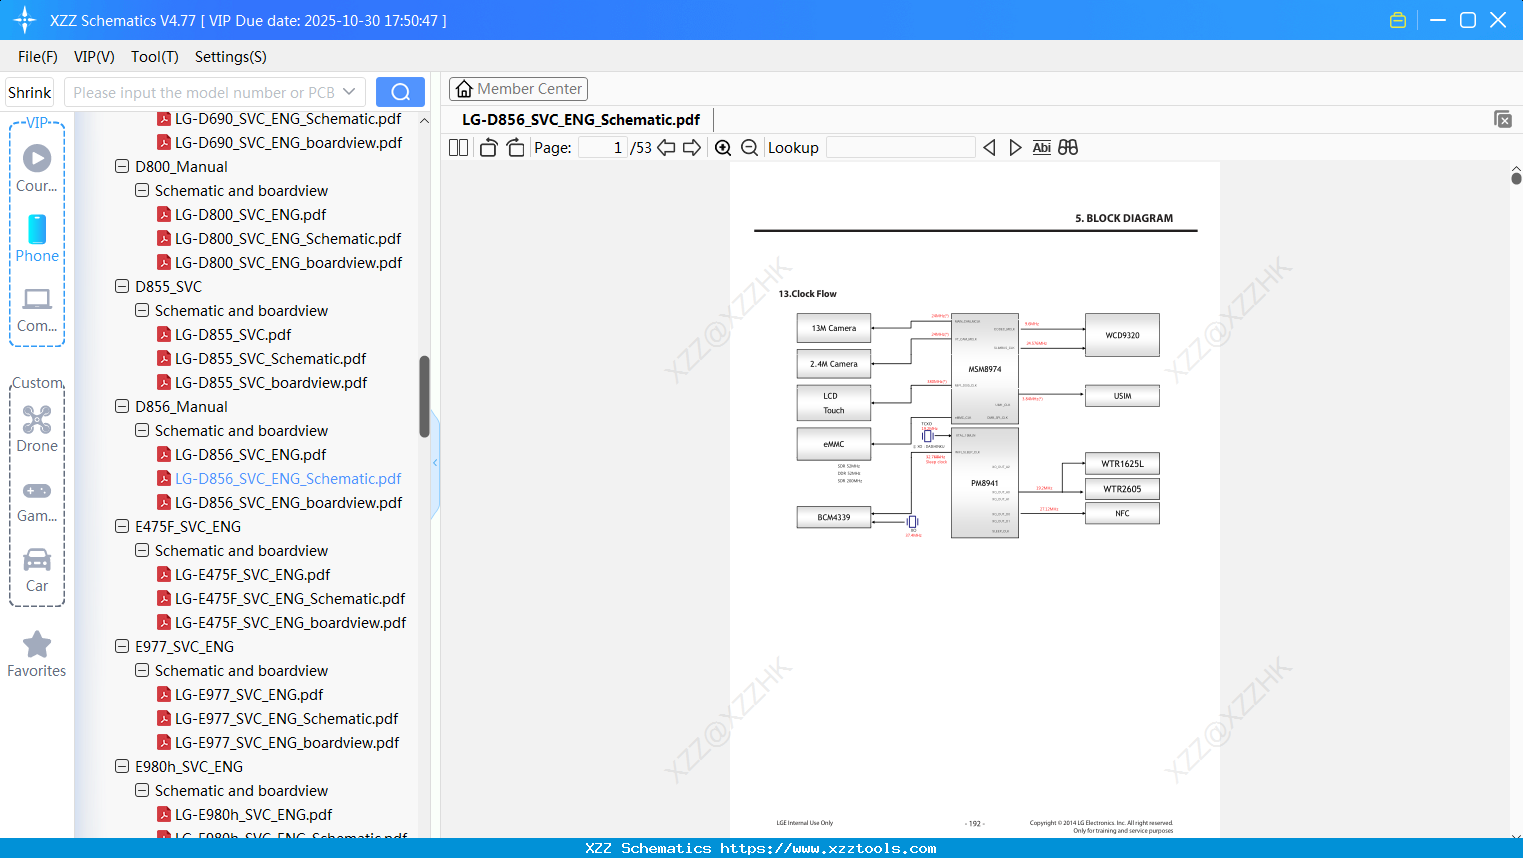Collapse the D856_Manual tree node
Screen dimensions: 1523x858
tap(121, 406)
